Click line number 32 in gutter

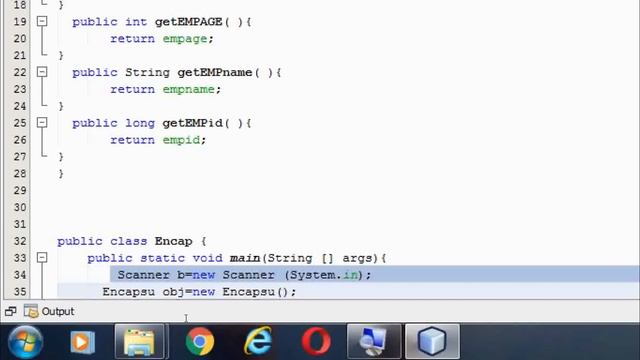(x=20, y=241)
